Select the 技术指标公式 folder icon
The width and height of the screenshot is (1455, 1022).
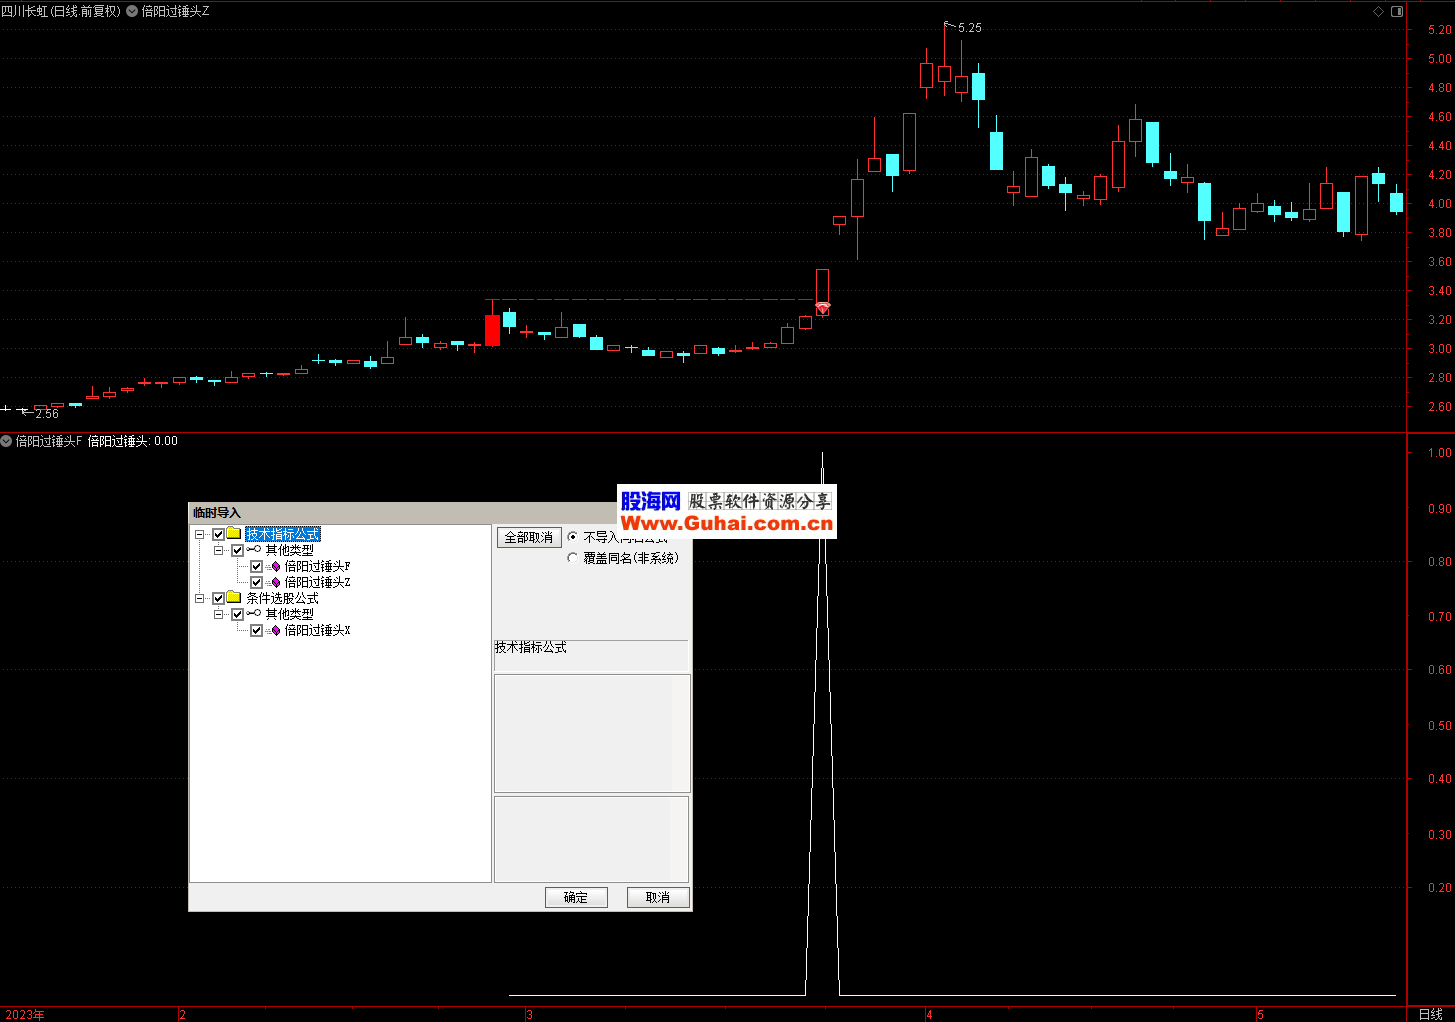tap(234, 534)
